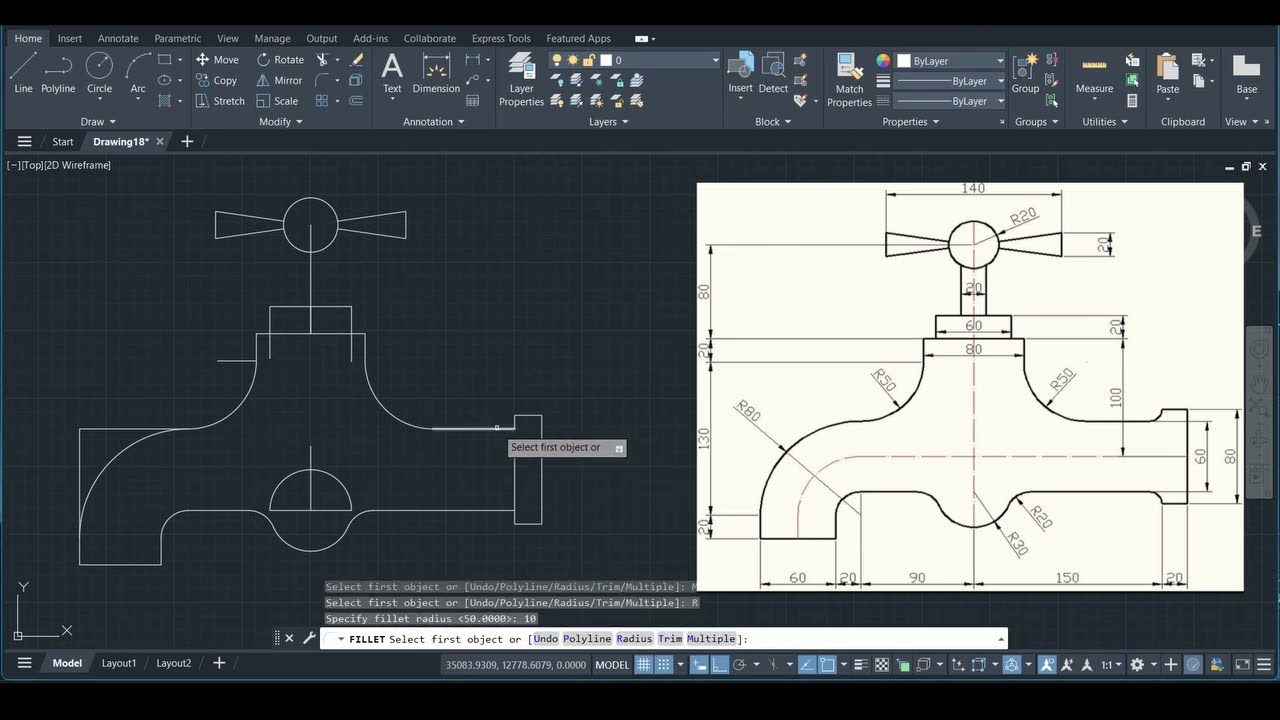1280x720 pixels.
Task: Switch to the Annotate ribbon tab
Action: (118, 38)
